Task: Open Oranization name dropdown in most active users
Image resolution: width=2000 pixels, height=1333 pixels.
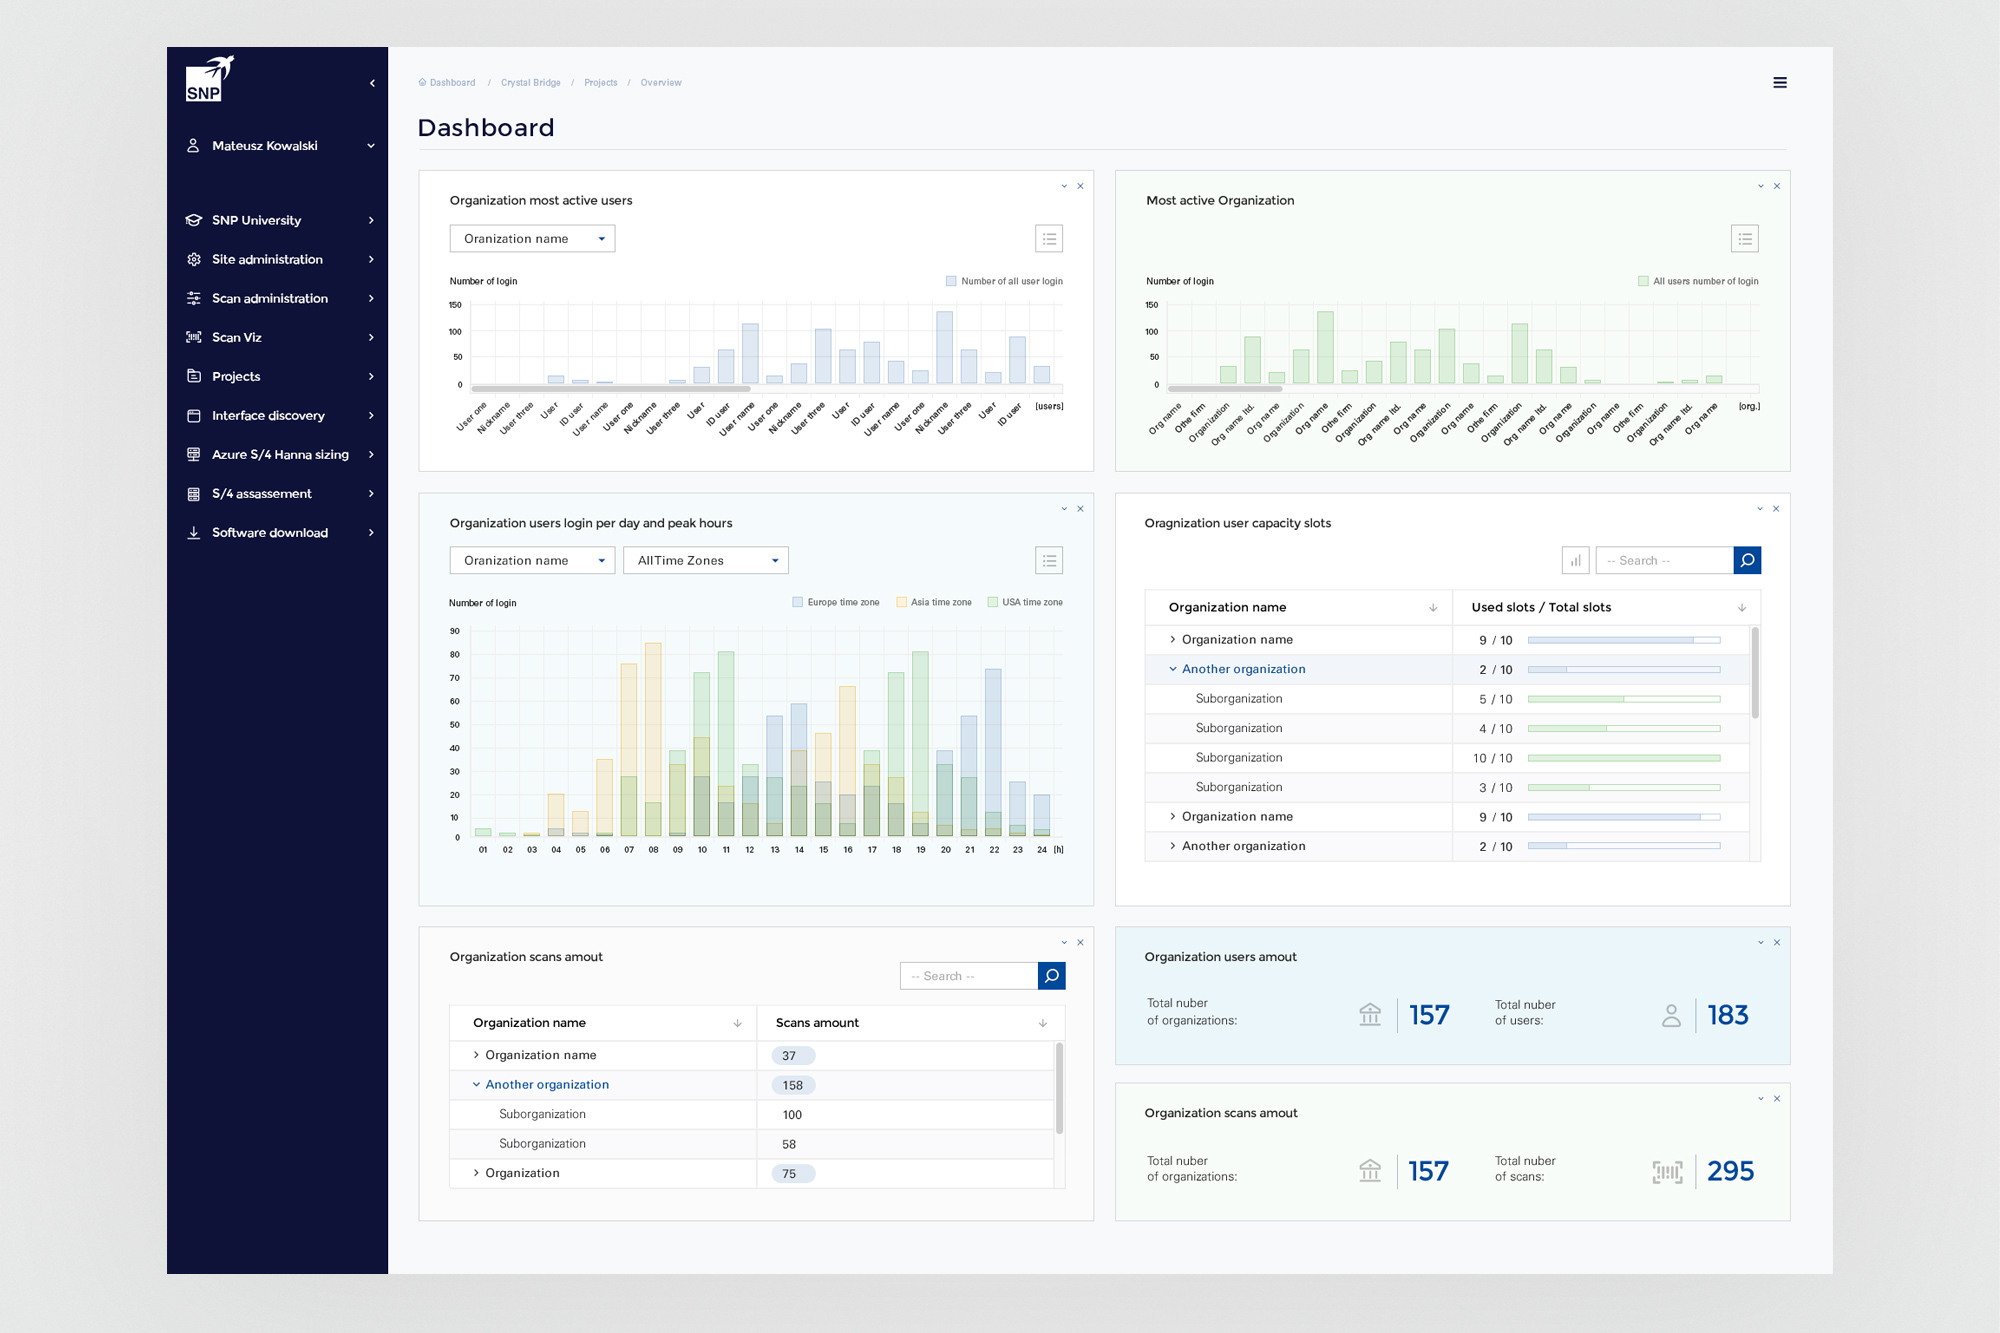Action: click(x=532, y=239)
